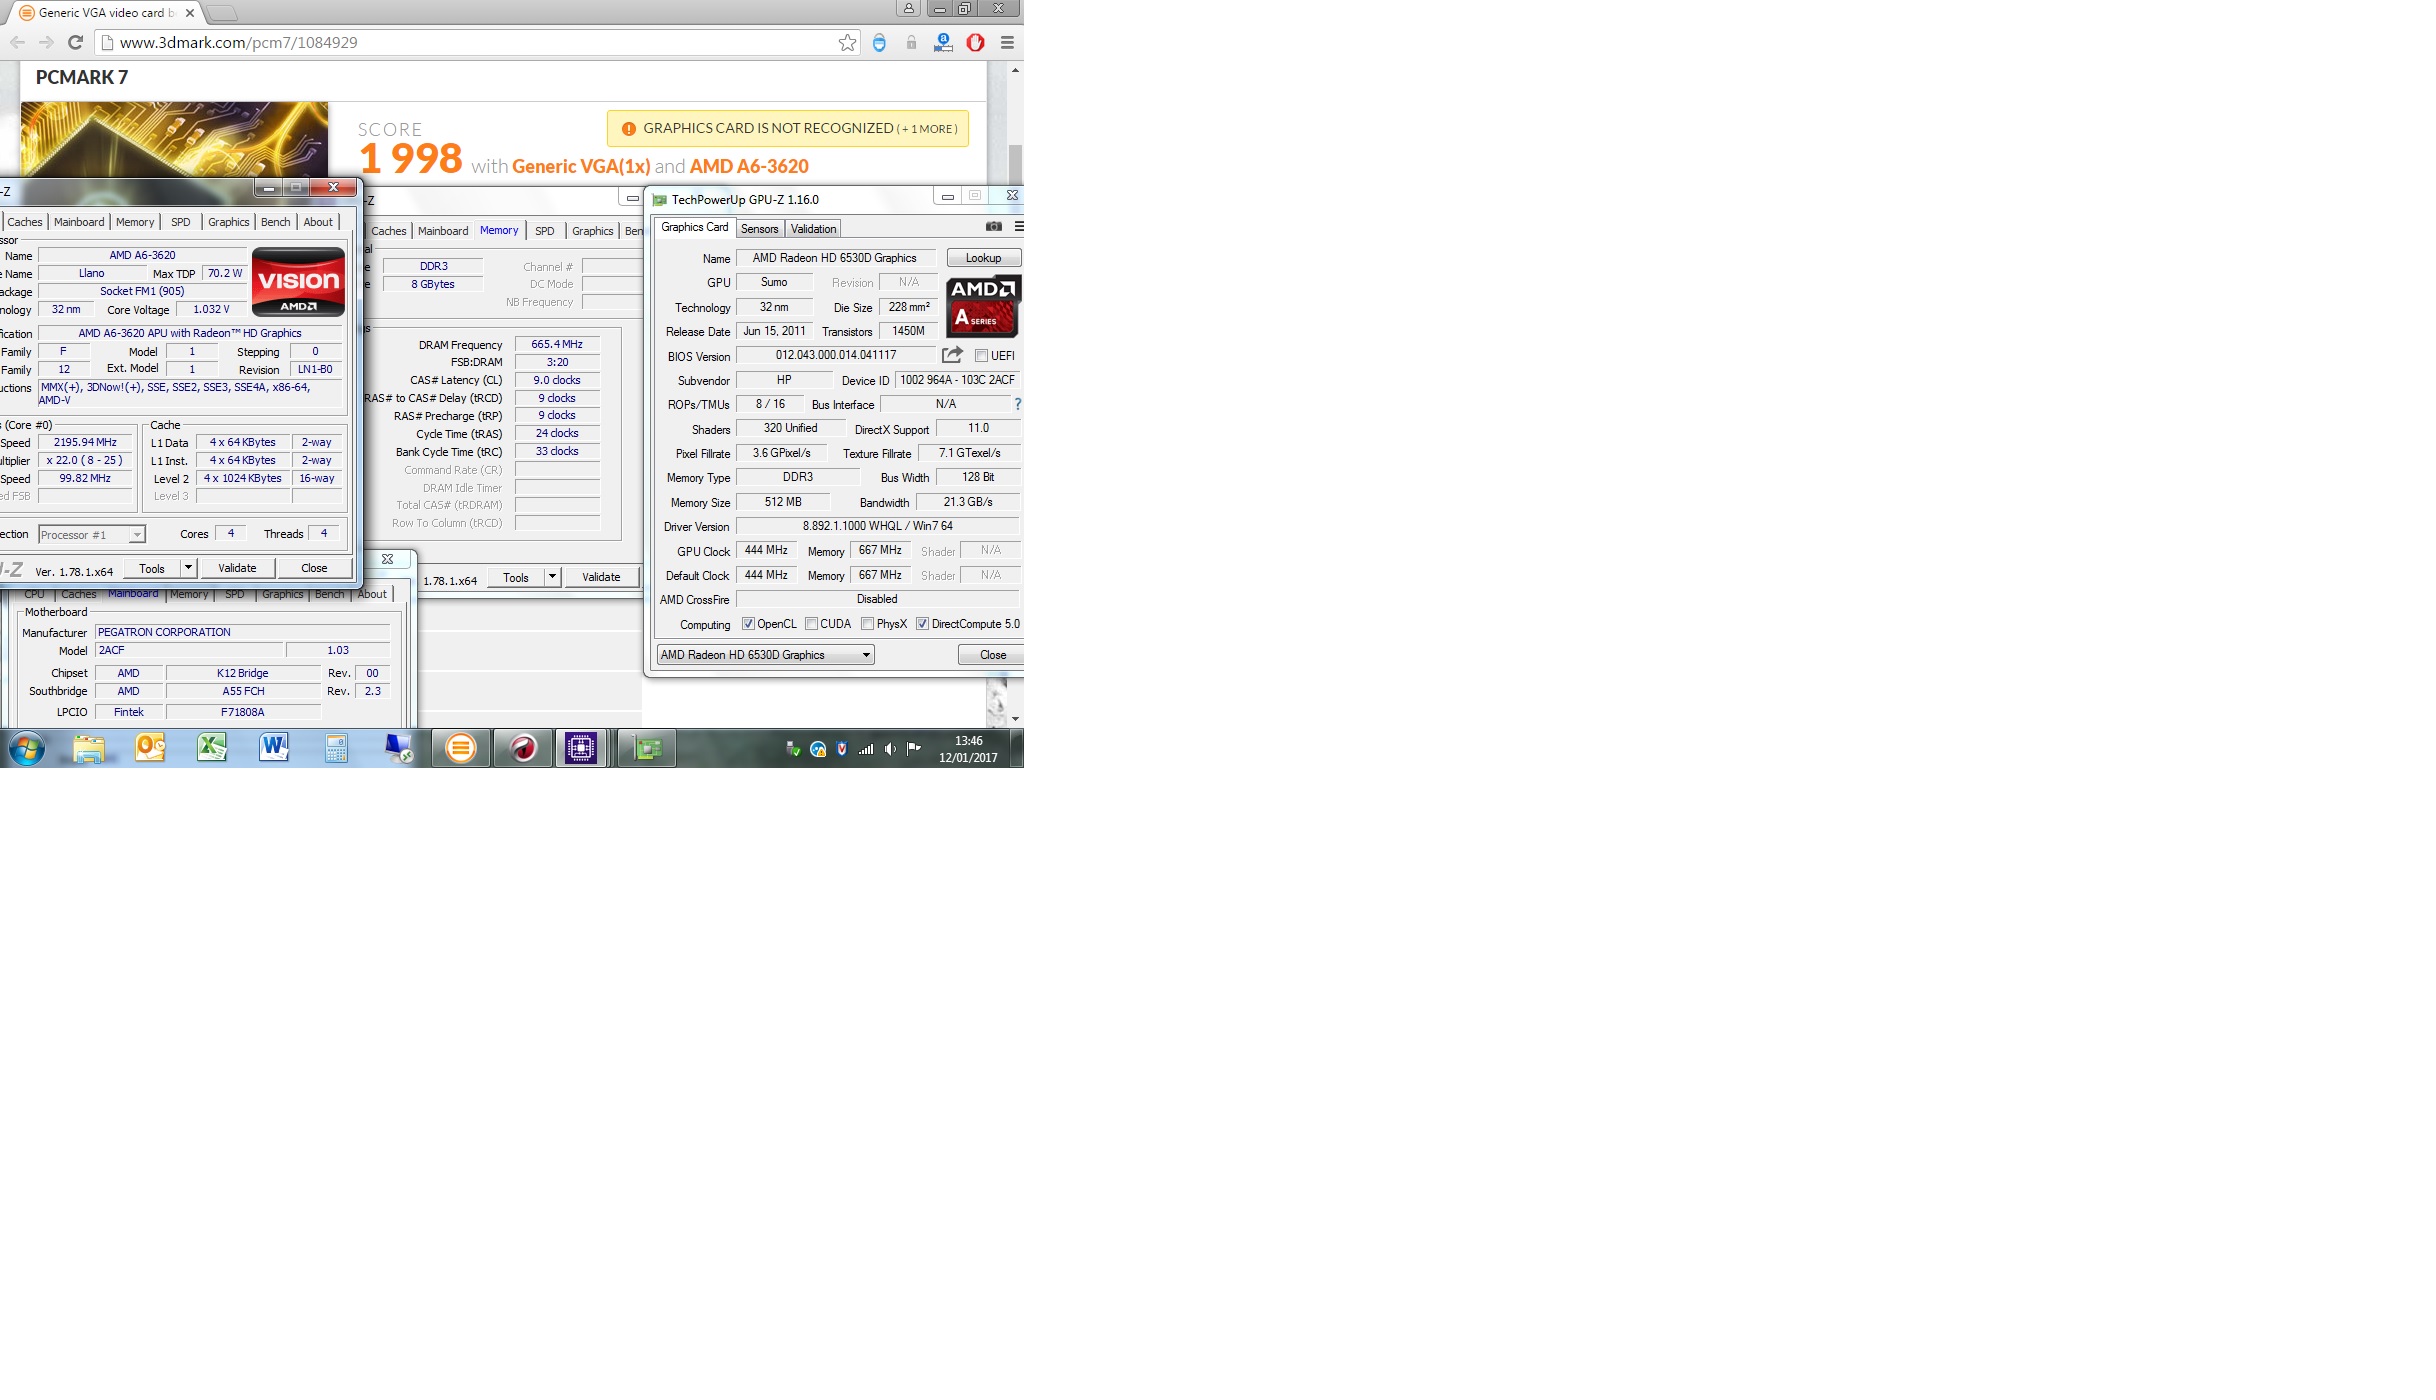Expand Tools arrow in CPU-Z CPU window
Image resolution: width=2436 pixels, height=1400 pixels.
(x=187, y=568)
